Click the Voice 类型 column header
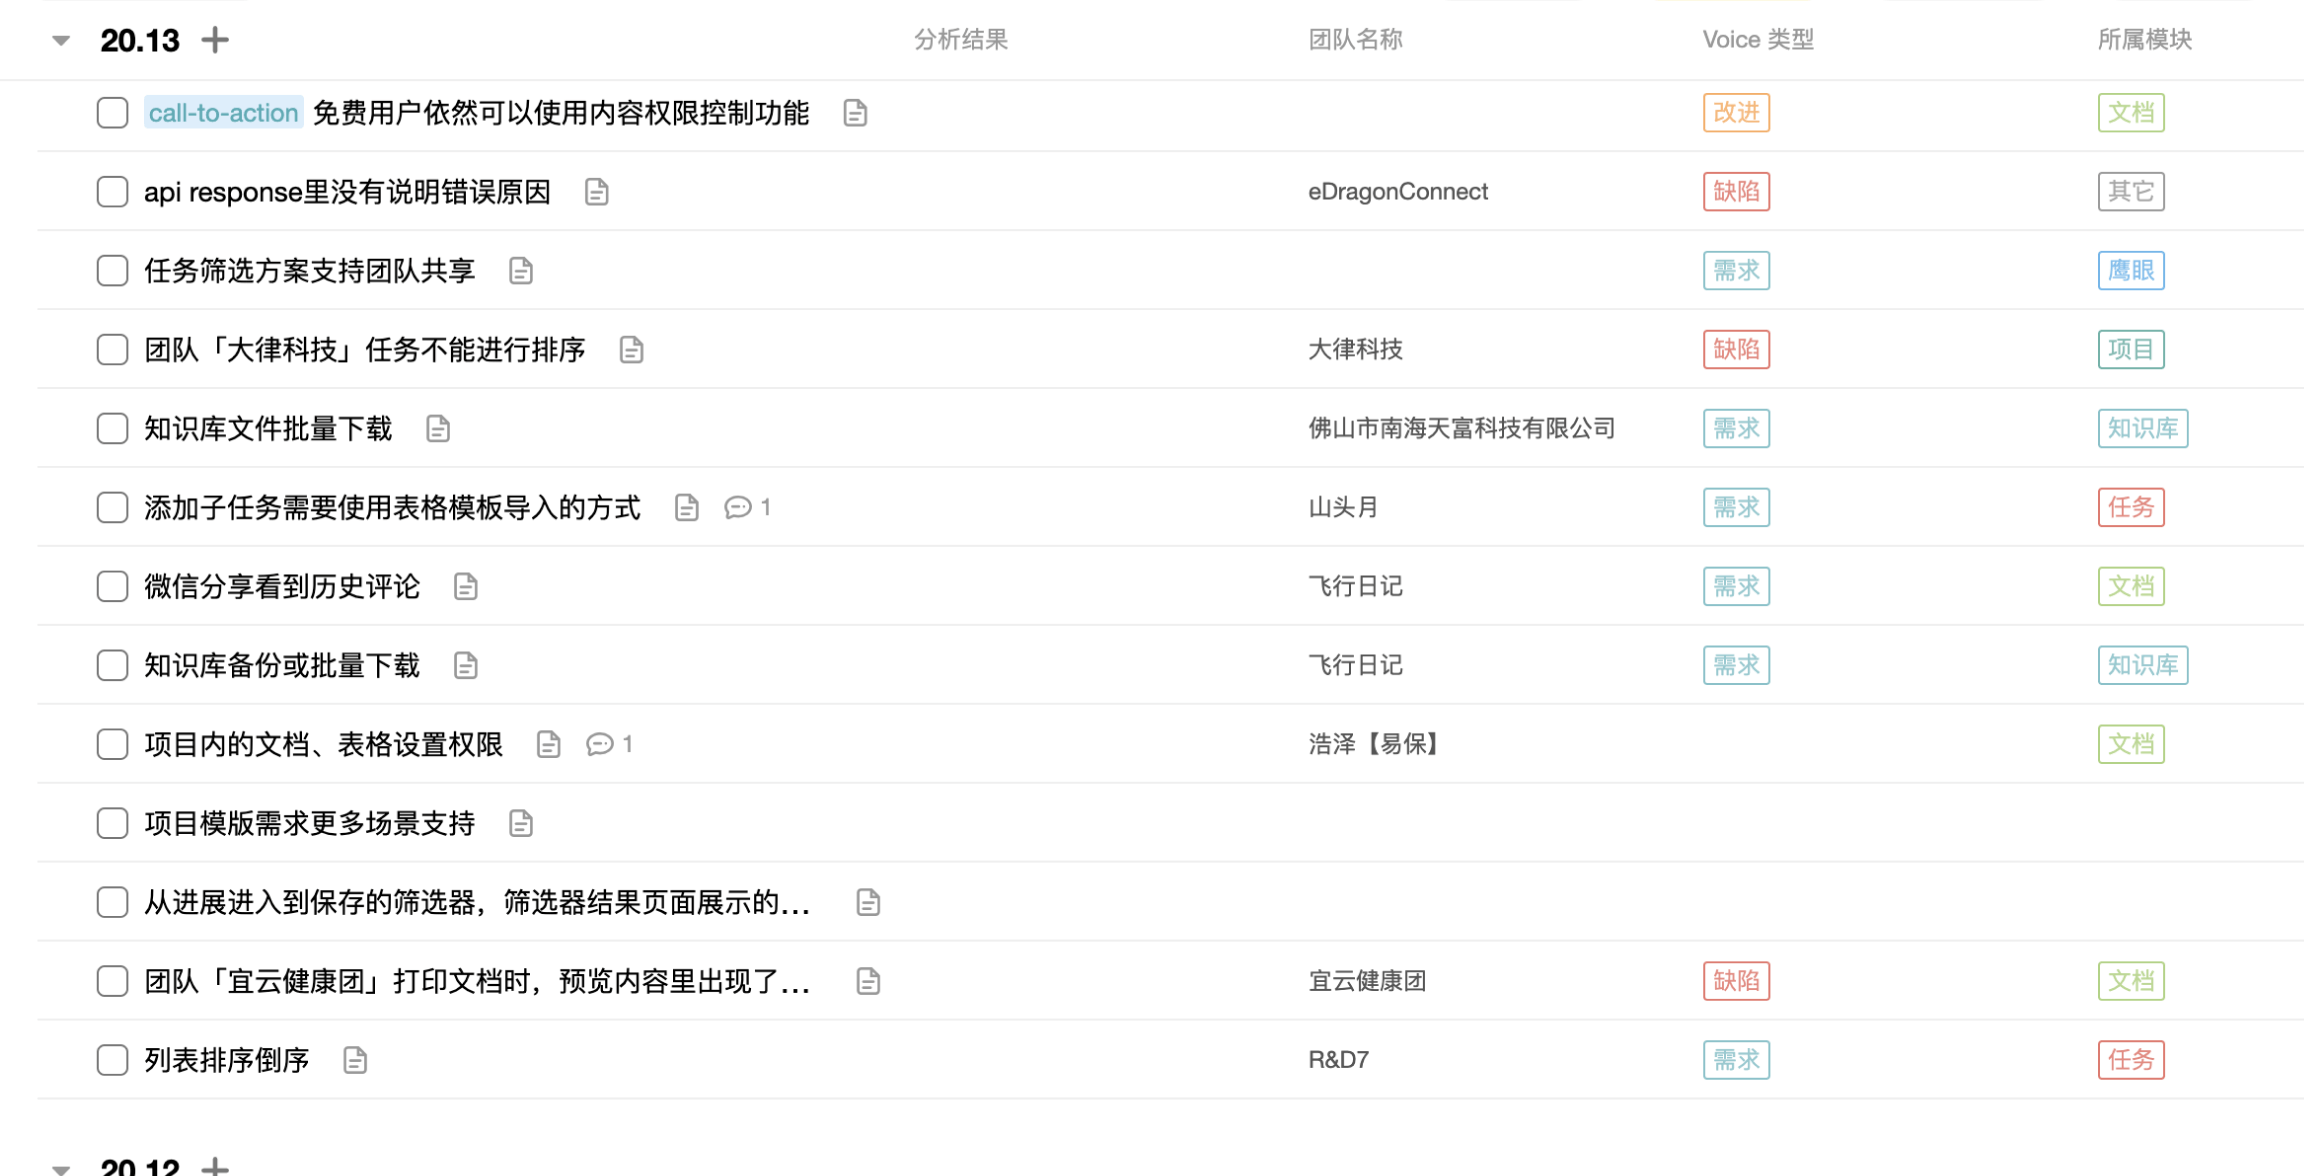 pyautogui.click(x=1758, y=40)
